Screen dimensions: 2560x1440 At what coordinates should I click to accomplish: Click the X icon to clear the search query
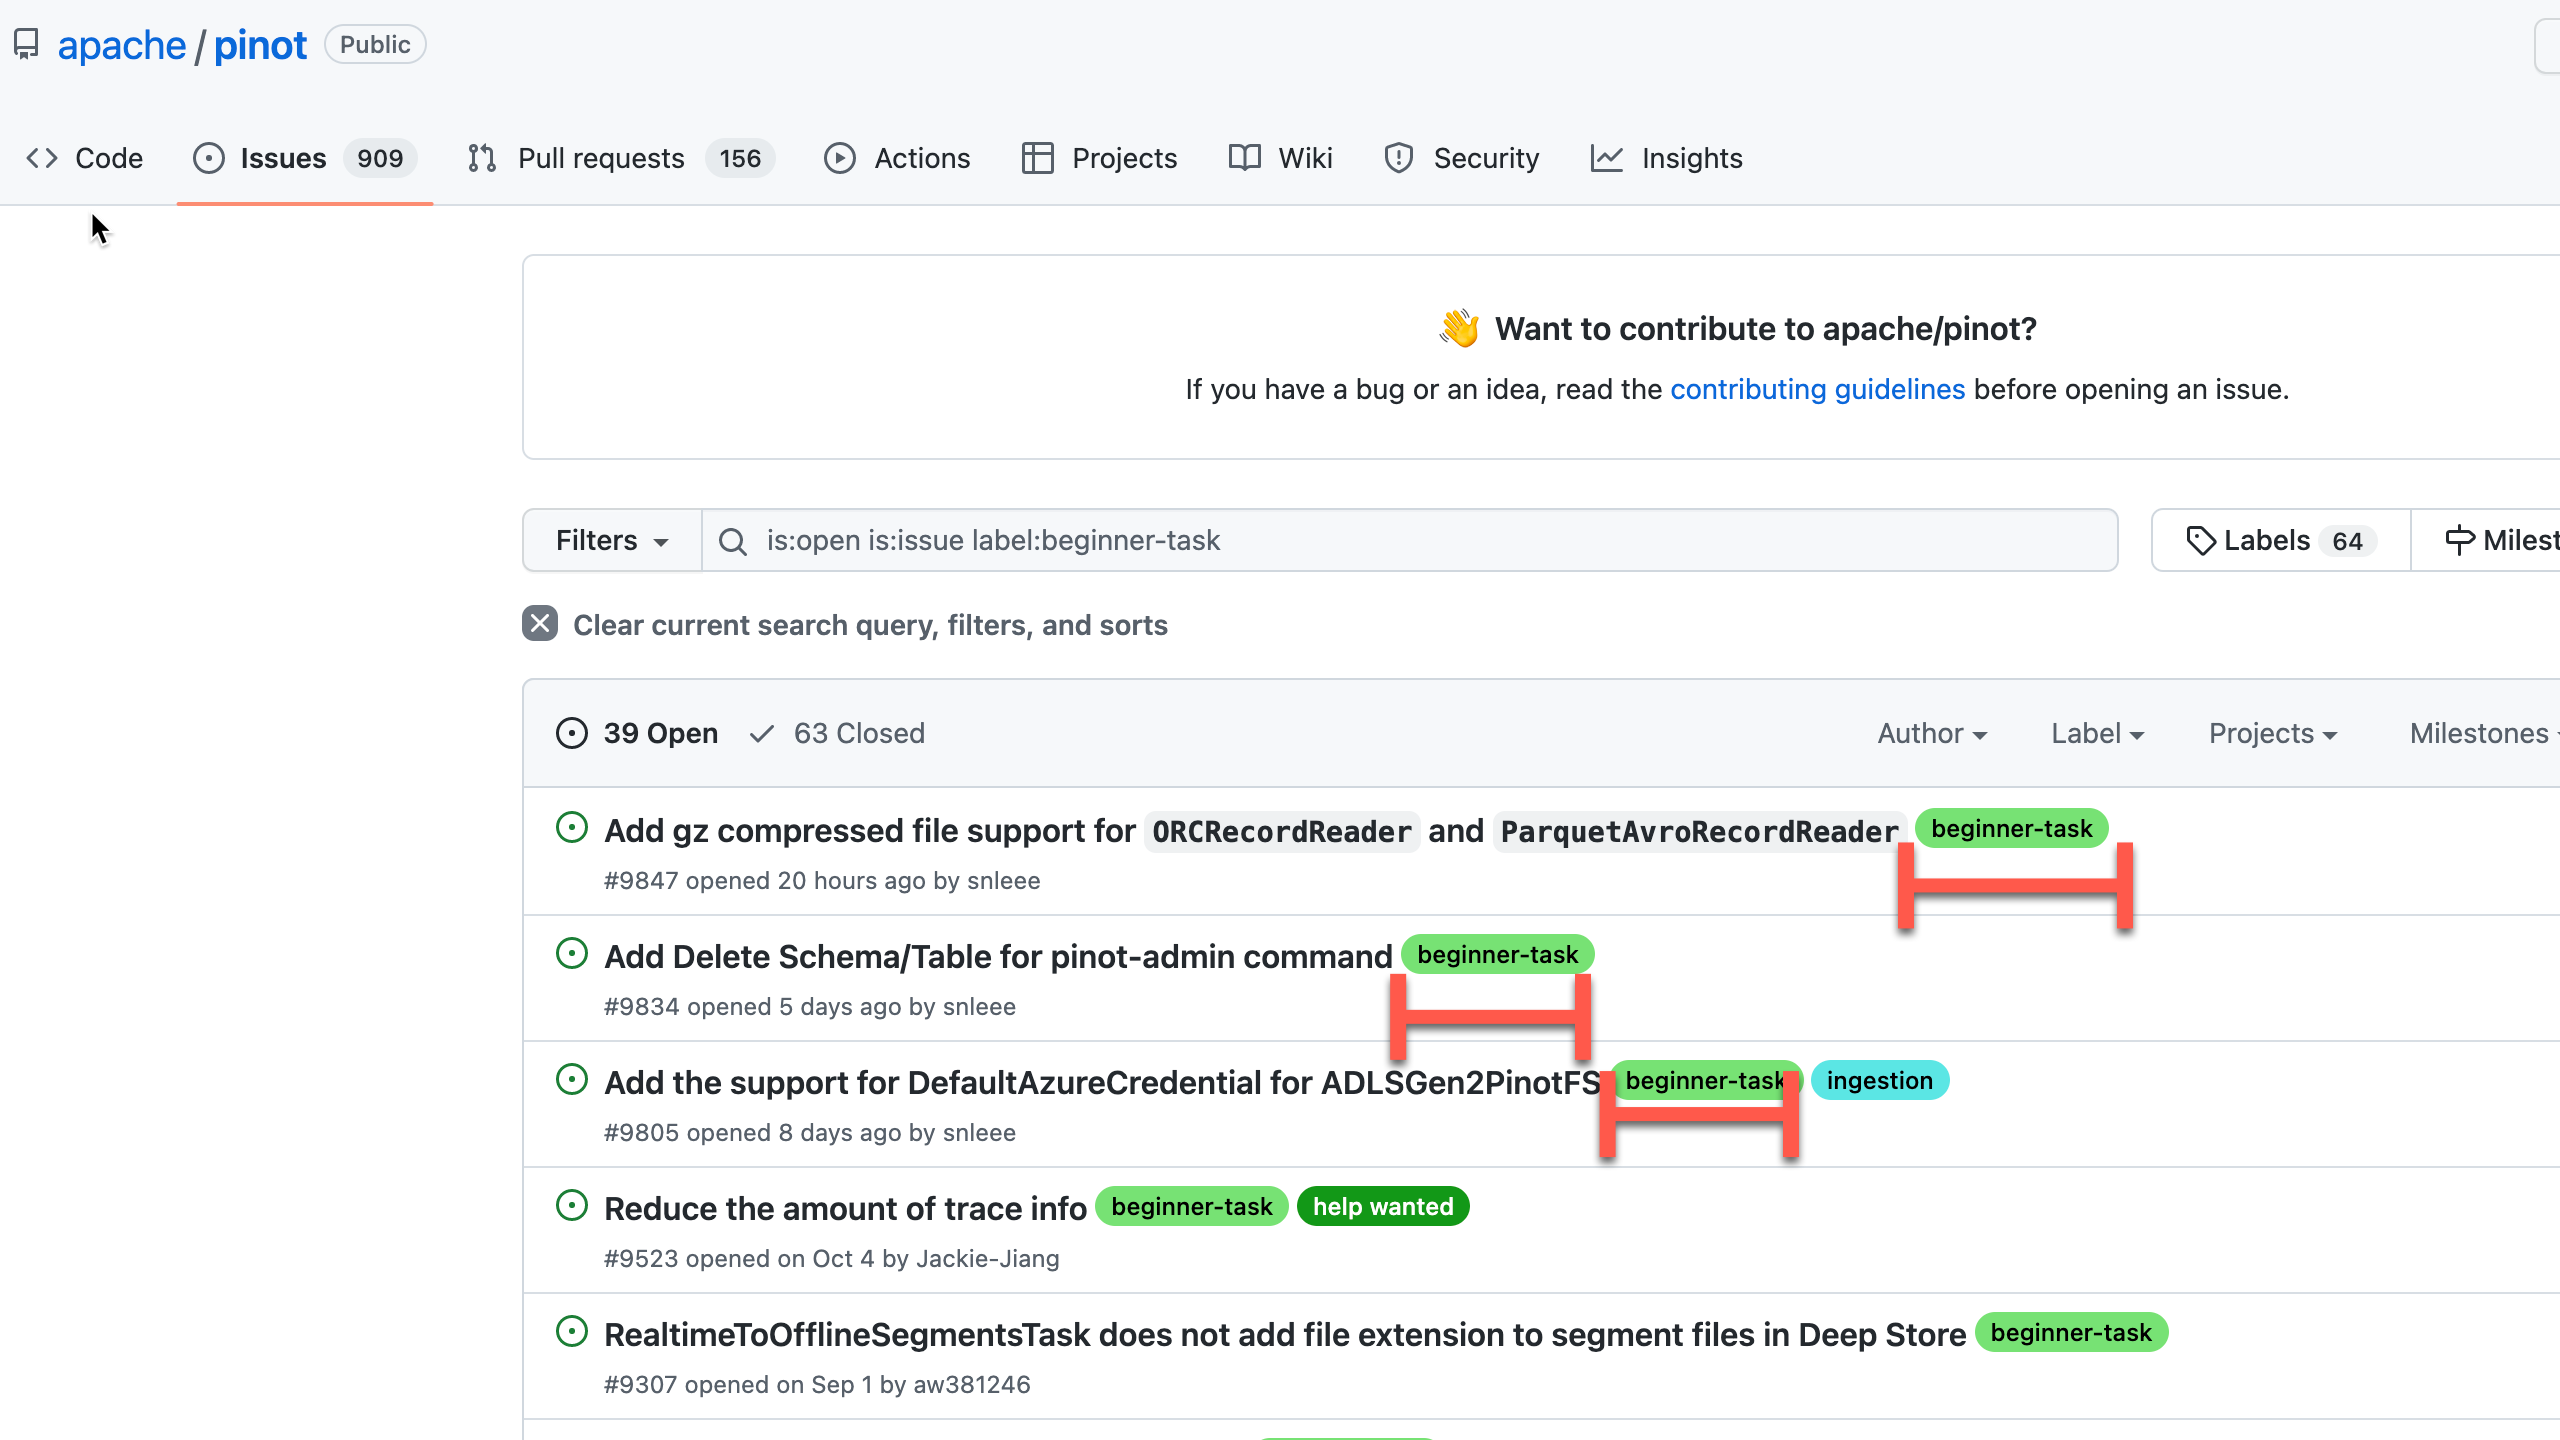click(x=540, y=624)
